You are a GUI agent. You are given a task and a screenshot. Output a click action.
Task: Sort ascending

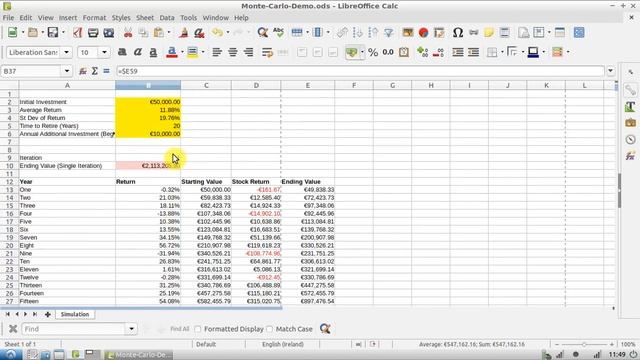click(358, 33)
